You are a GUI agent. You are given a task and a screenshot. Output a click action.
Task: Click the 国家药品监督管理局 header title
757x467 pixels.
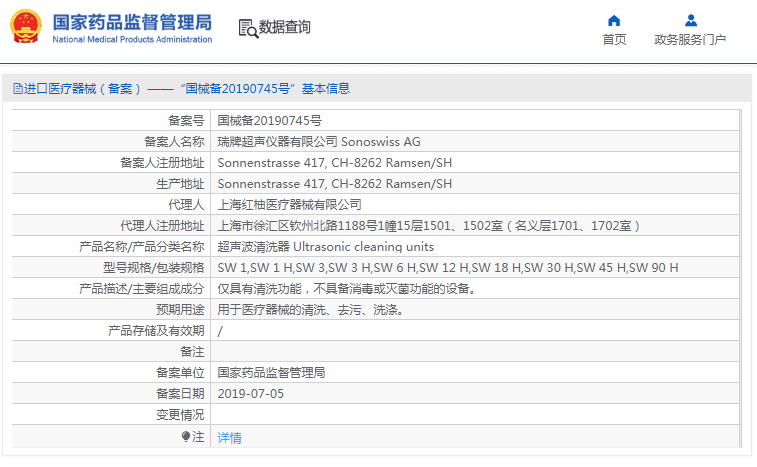(x=132, y=22)
